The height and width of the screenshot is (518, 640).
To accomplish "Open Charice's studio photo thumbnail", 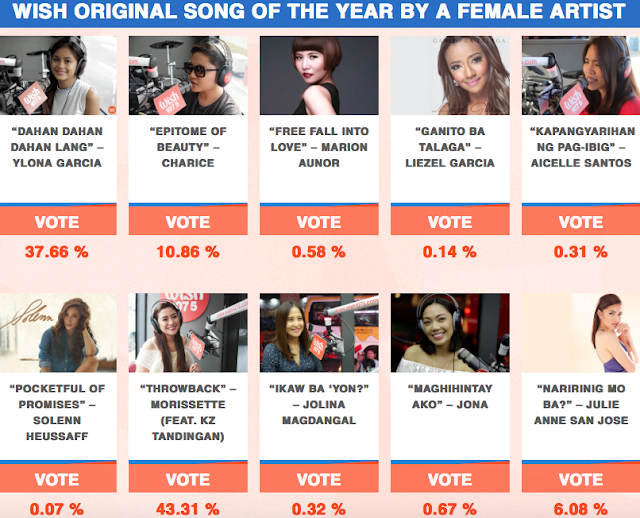I will [x=188, y=76].
